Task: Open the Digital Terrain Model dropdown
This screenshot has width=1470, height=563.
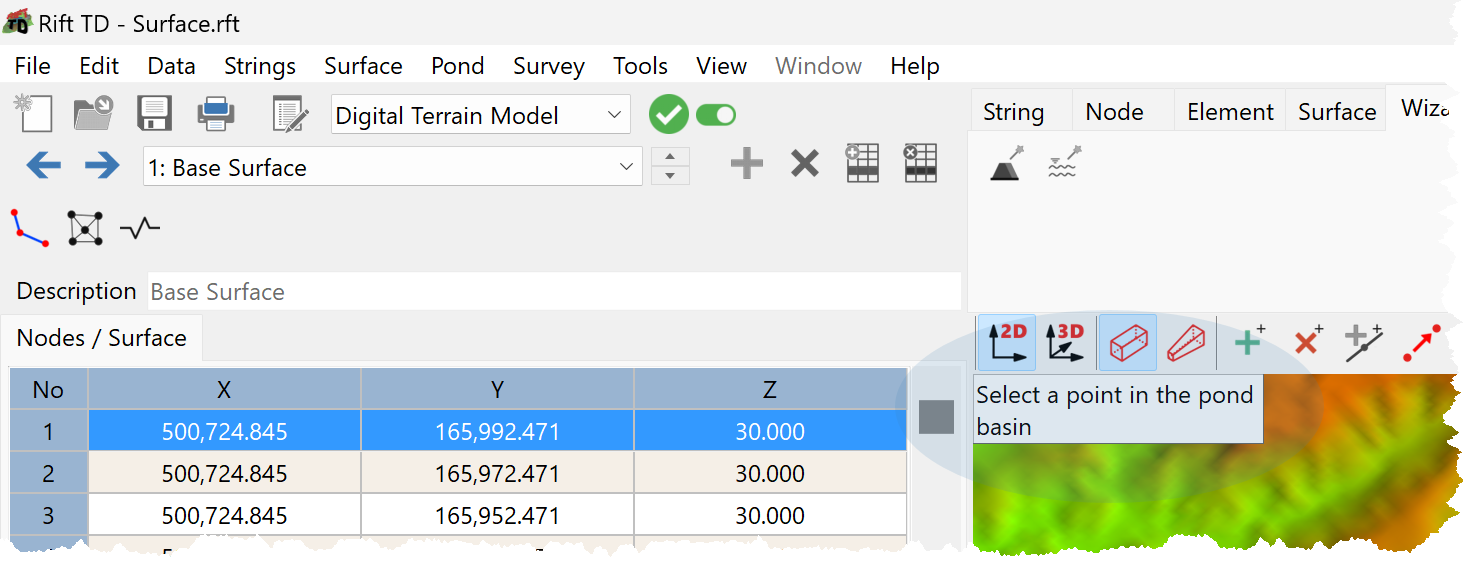Action: click(481, 115)
